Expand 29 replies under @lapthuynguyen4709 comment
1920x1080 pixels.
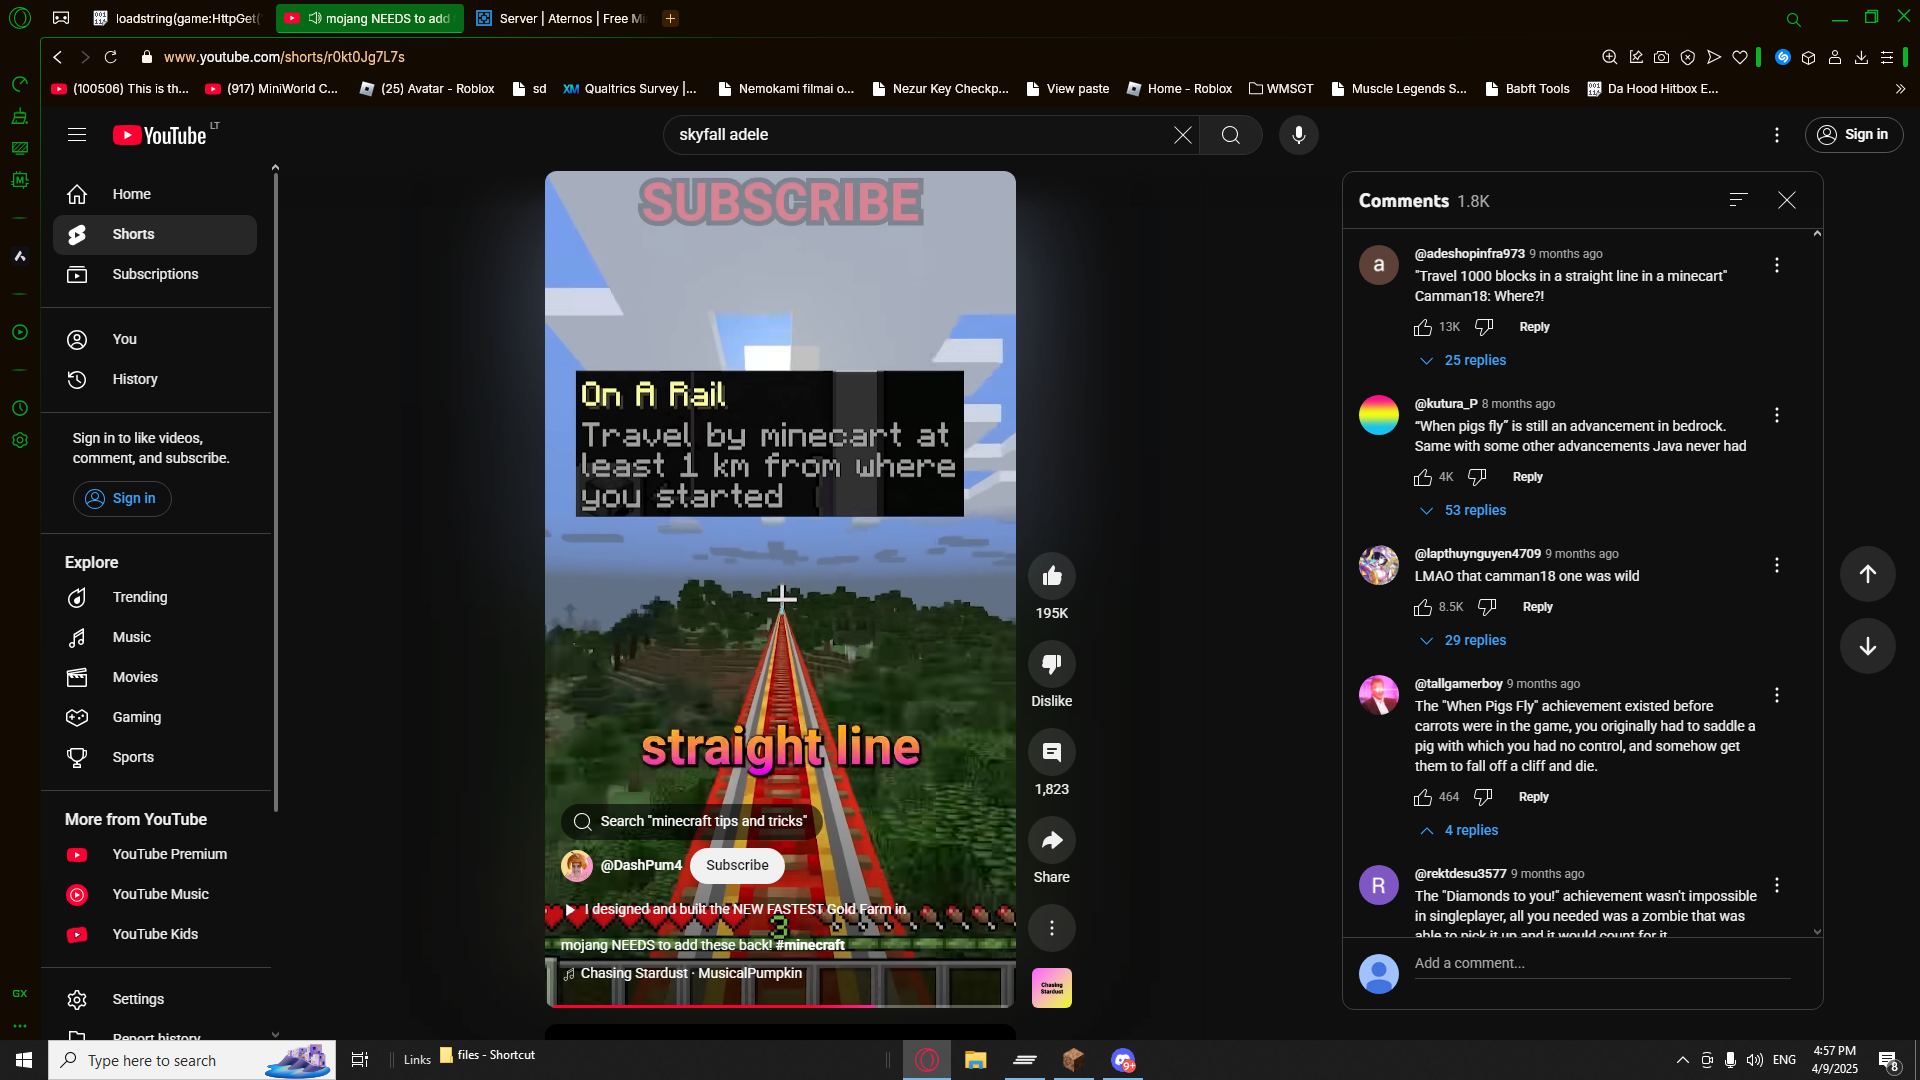click(1463, 641)
